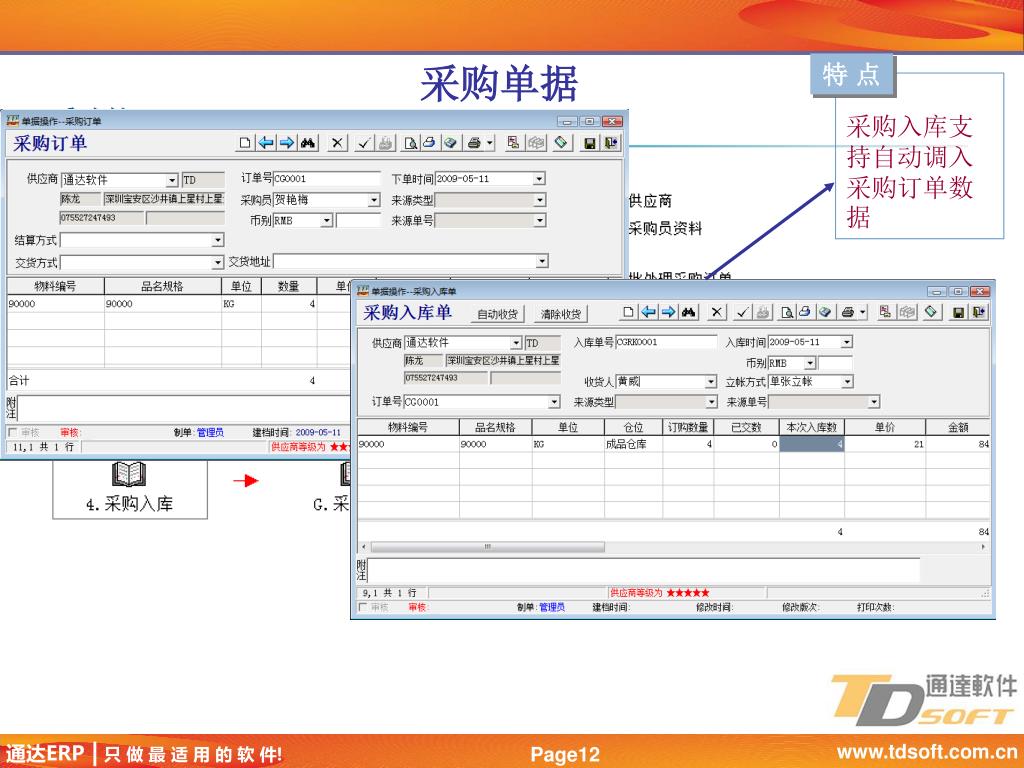Image resolution: width=1024 pixels, height=768 pixels.
Task: Click 自动收货 button
Action: (x=498, y=314)
